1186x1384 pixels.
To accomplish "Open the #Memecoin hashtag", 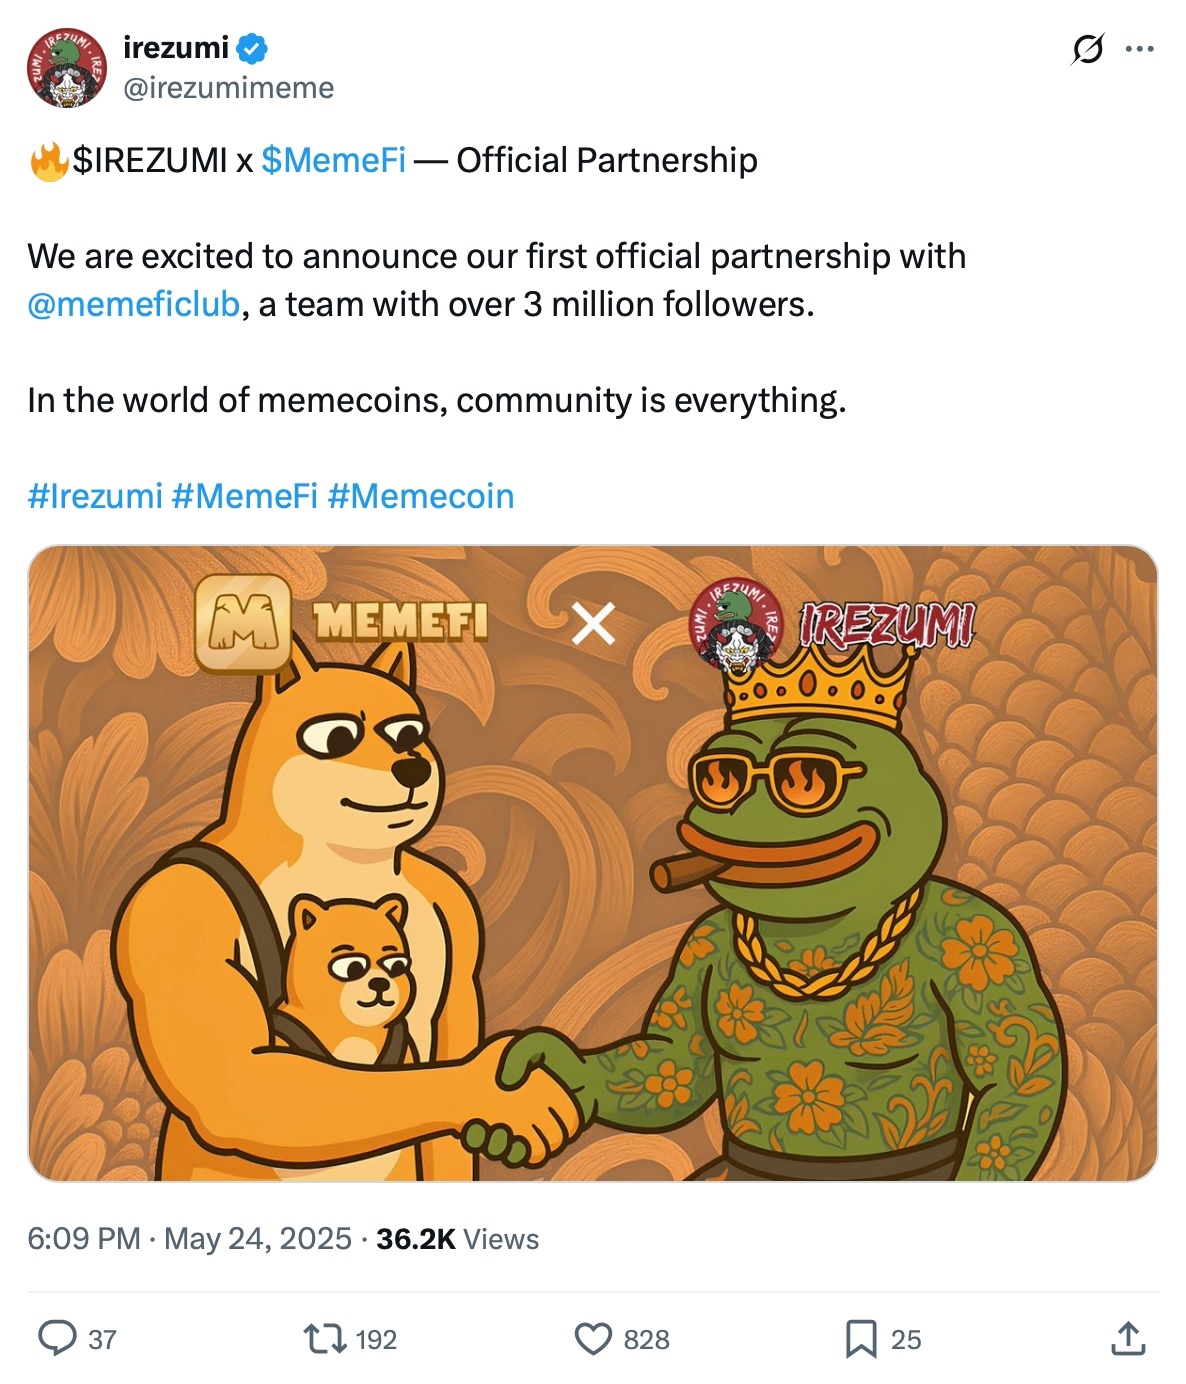I will [421, 496].
